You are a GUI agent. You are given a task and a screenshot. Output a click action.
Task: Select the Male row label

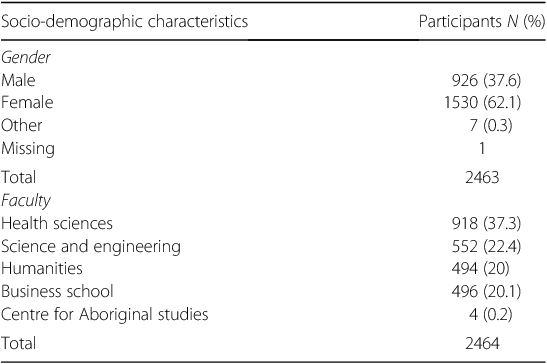click(18, 80)
